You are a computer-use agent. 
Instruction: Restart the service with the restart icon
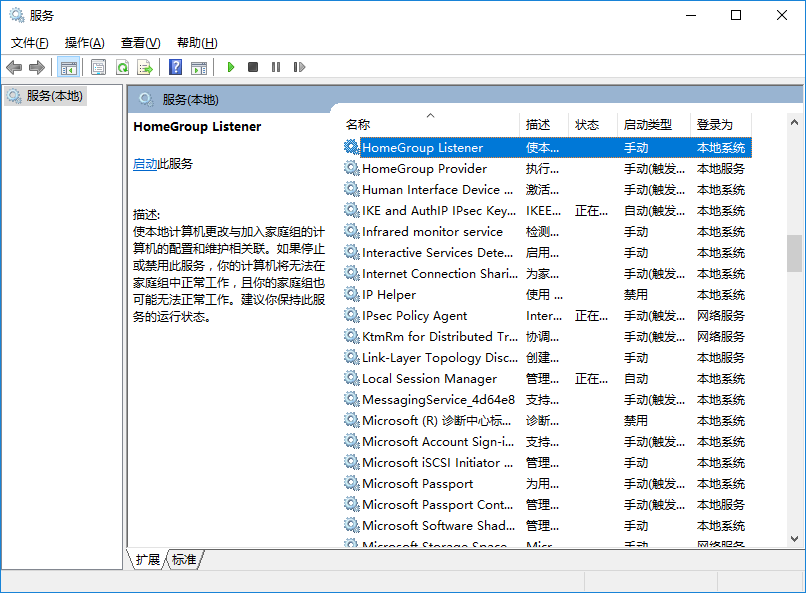point(299,67)
